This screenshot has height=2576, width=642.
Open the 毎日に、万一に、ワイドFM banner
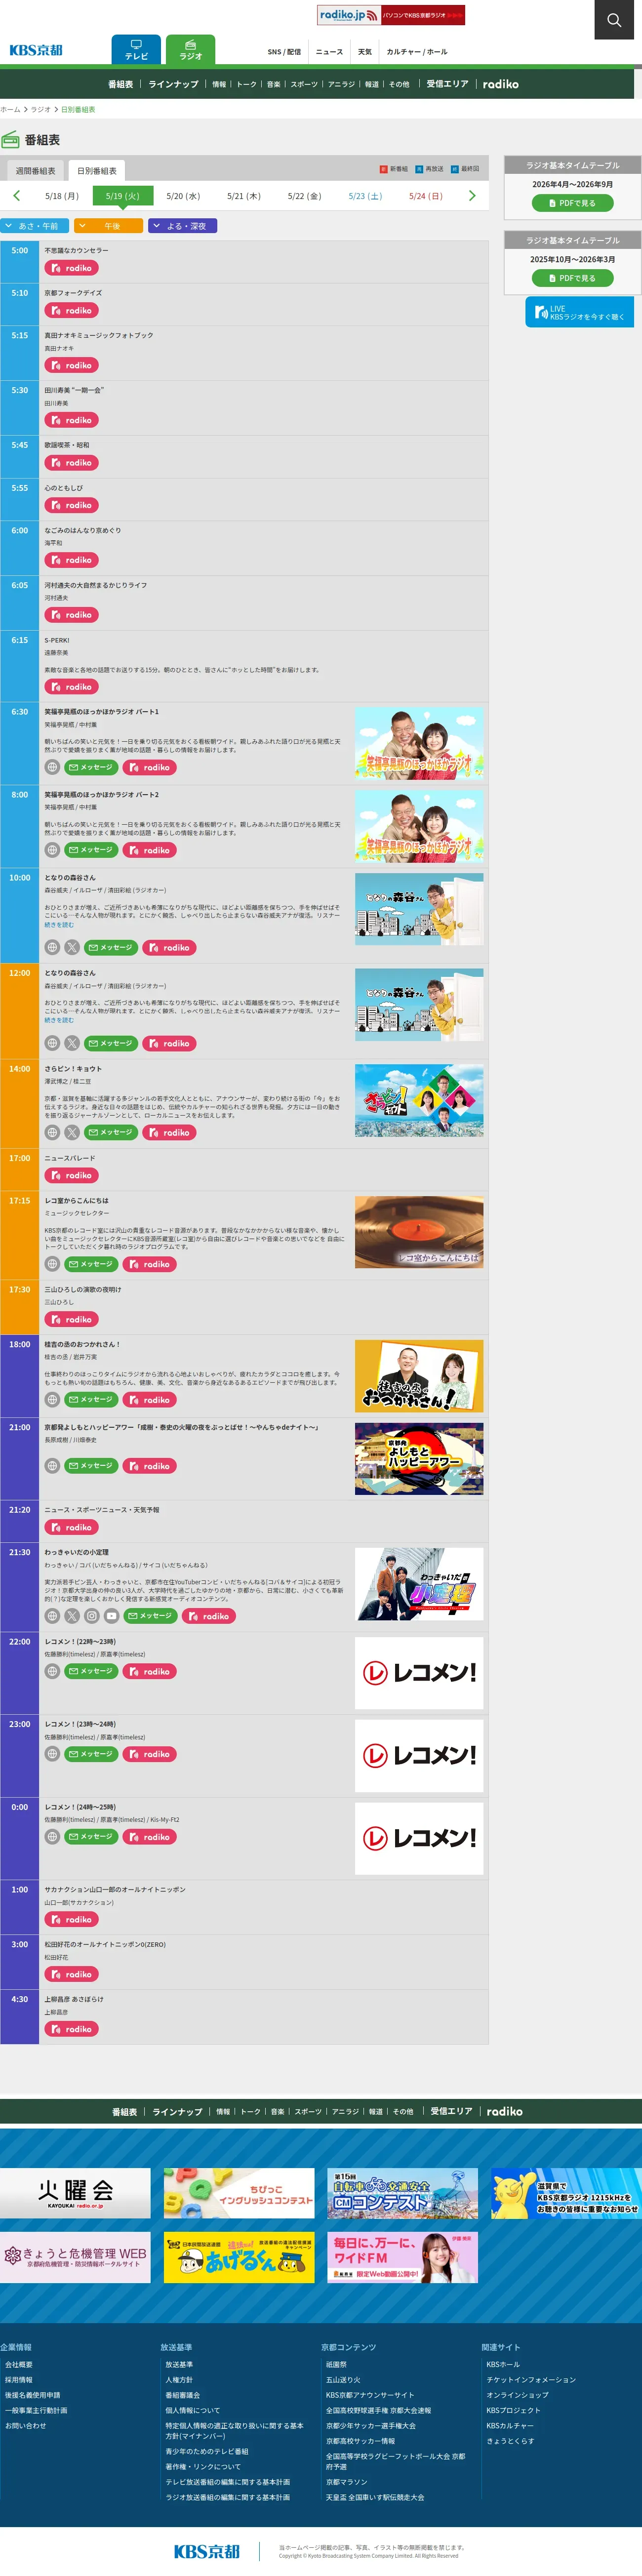[x=403, y=2257]
